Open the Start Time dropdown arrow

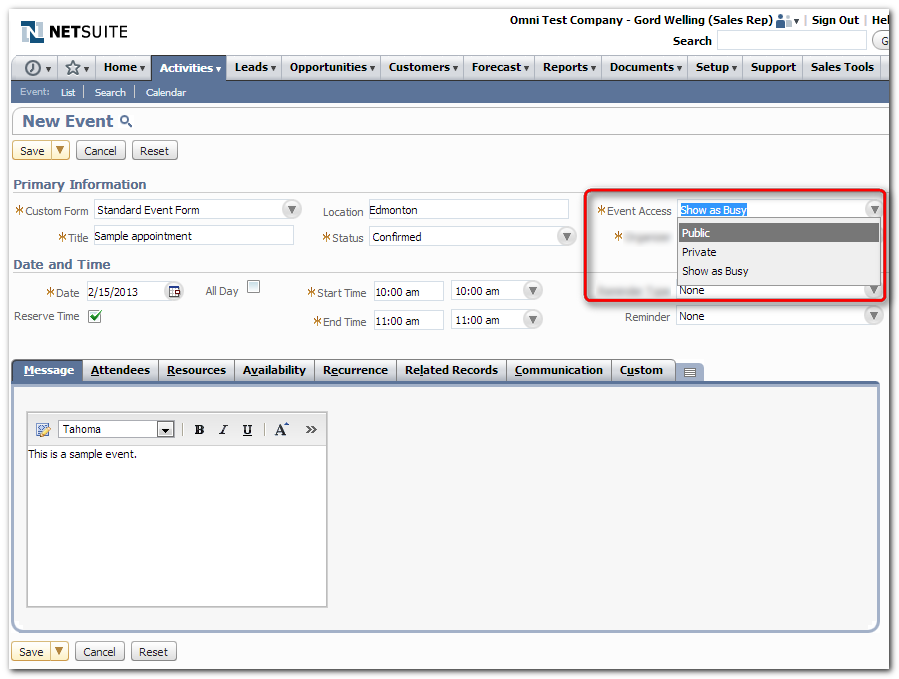click(x=533, y=290)
